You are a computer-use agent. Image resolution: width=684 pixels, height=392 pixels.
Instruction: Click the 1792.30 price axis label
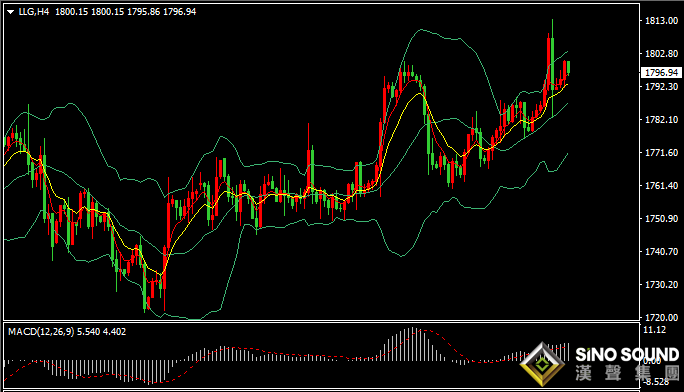tap(661, 86)
